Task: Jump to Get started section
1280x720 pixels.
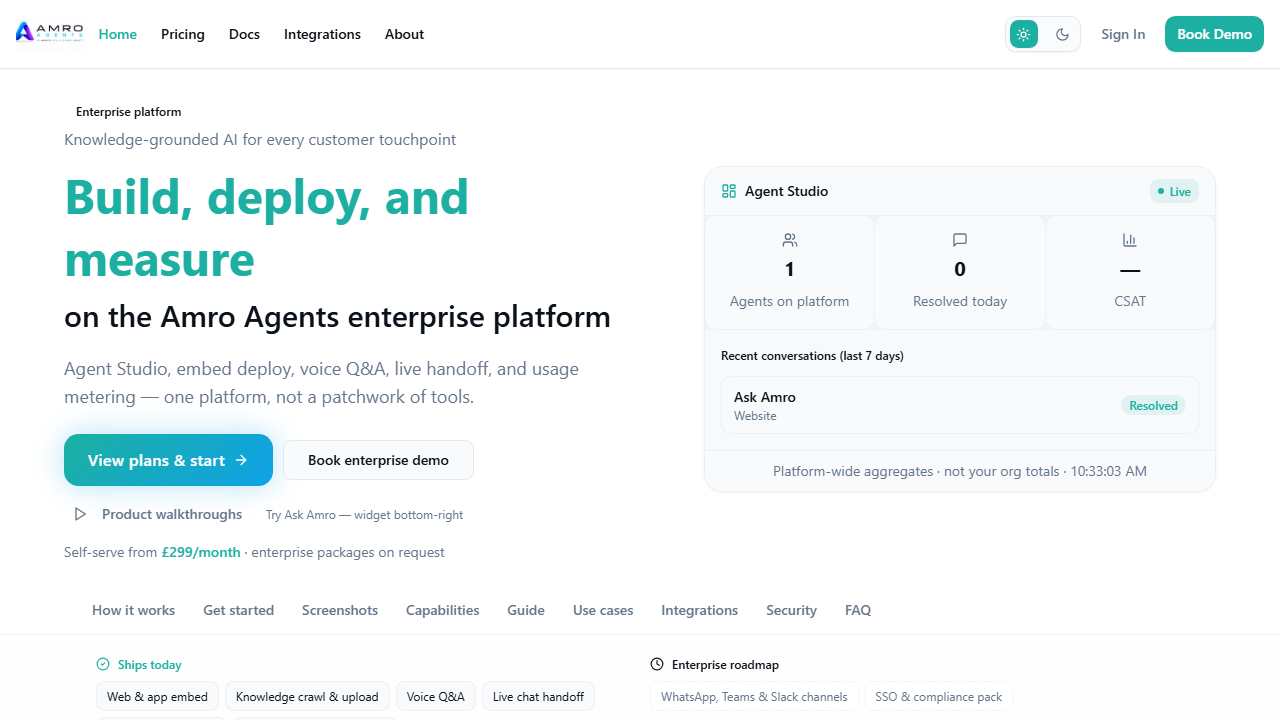Action: pyautogui.click(x=238, y=610)
